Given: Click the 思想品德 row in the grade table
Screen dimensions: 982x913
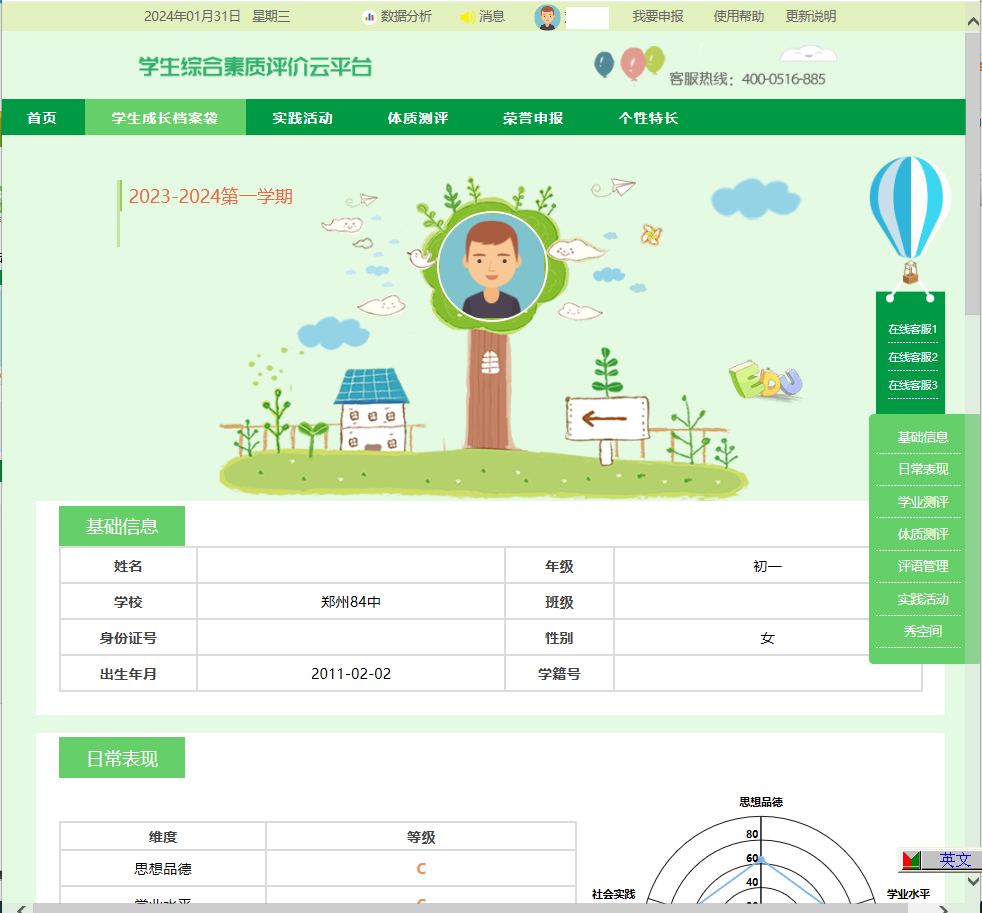Looking at the screenshot, I should pyautogui.click(x=318, y=869).
